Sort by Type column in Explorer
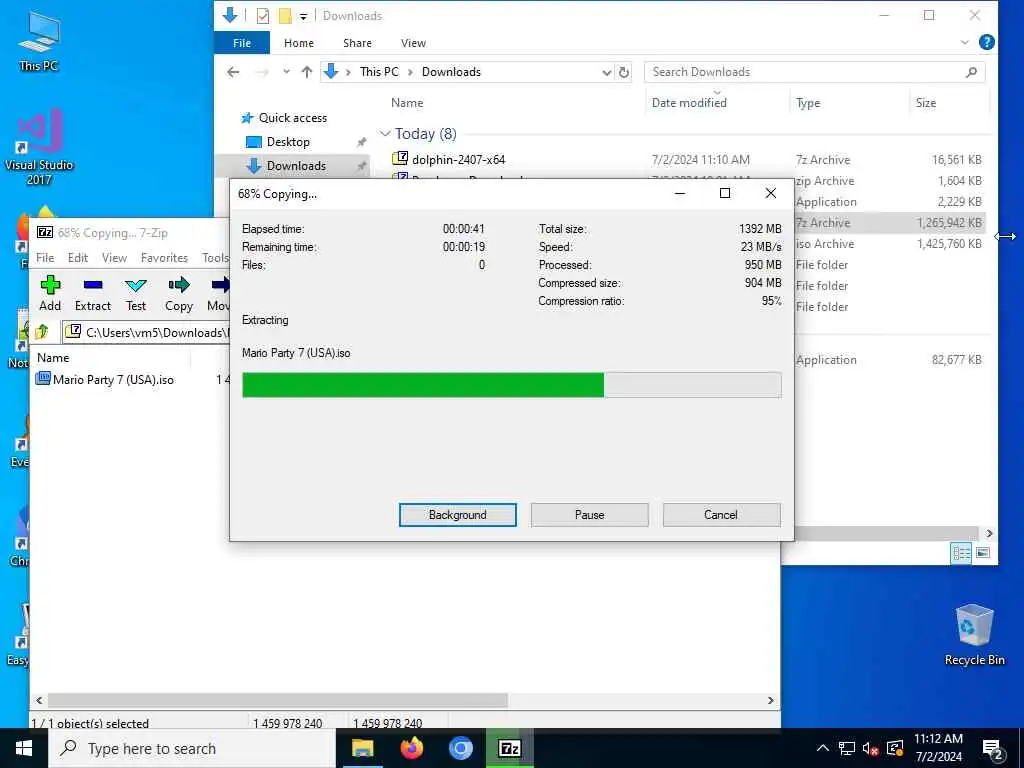This screenshot has height=768, width=1024. (x=808, y=103)
